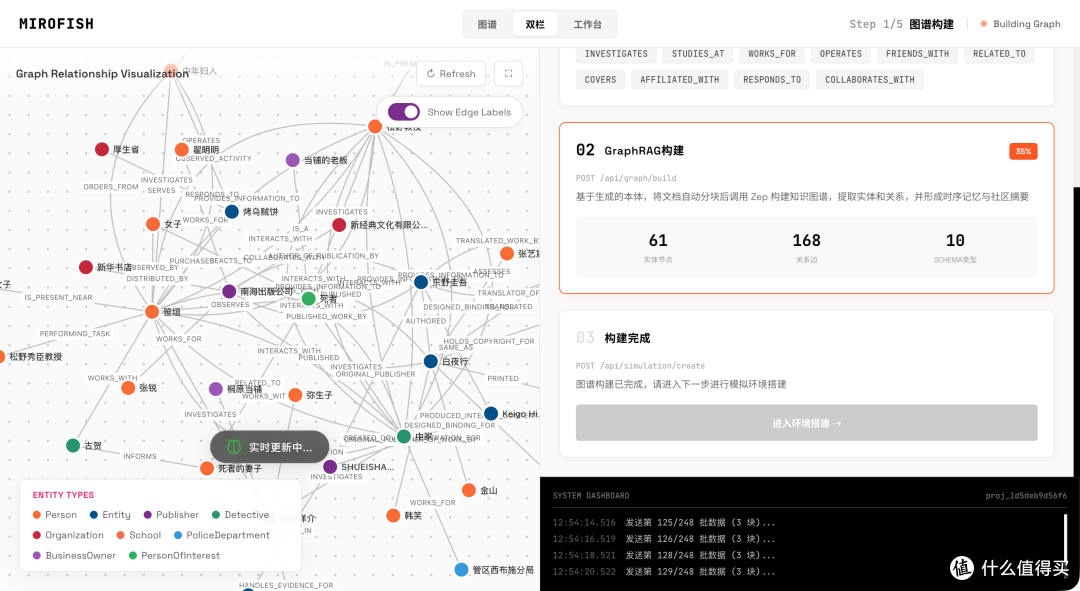The image size is (1080, 591).
Task: Click the 弥生子 graph node
Action: pyautogui.click(x=295, y=395)
